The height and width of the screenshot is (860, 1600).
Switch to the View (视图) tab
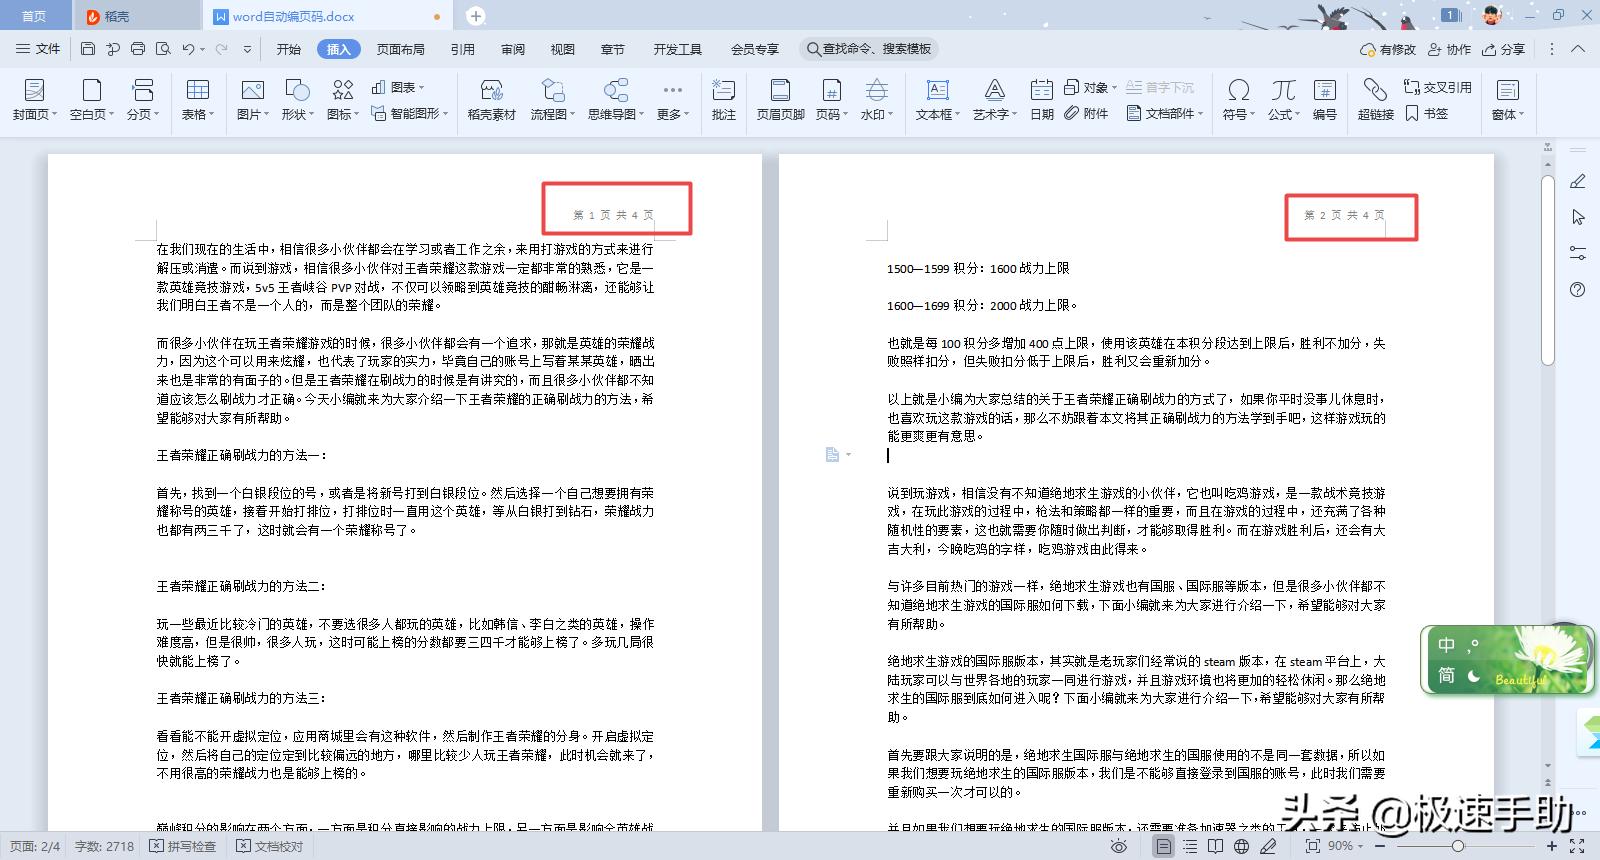[x=563, y=49]
